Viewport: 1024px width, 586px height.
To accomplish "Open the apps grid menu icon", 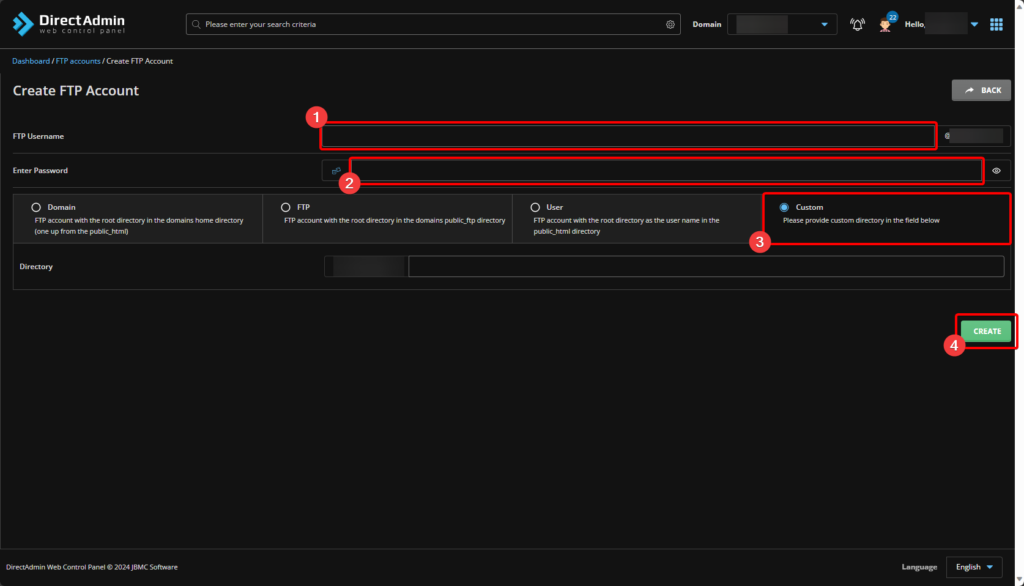I will [x=996, y=24].
